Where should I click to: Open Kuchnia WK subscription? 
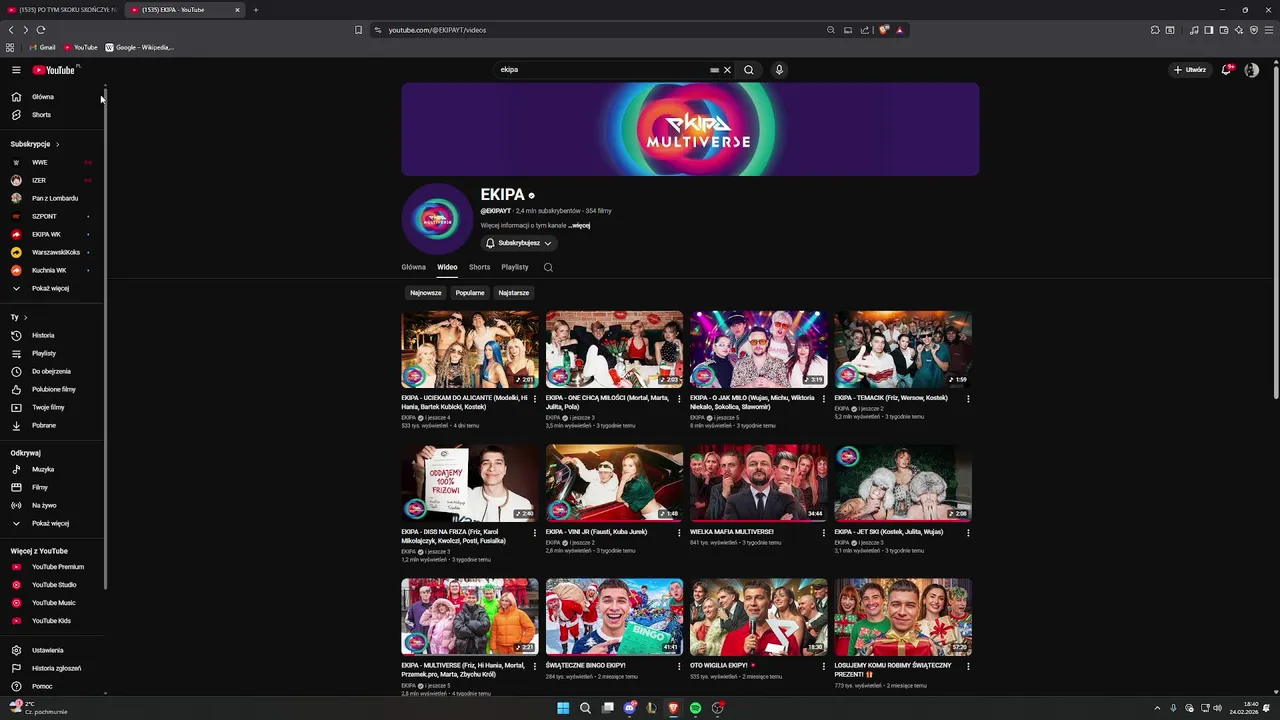tap(50, 270)
